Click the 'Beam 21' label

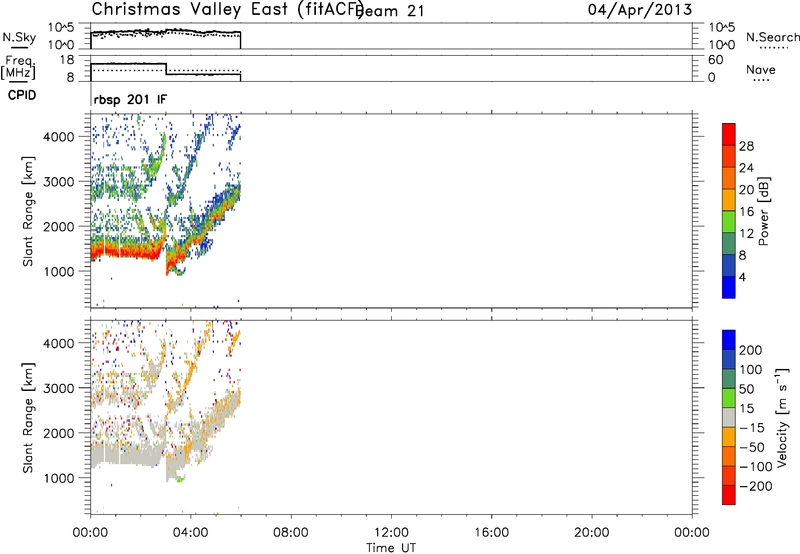(x=391, y=11)
